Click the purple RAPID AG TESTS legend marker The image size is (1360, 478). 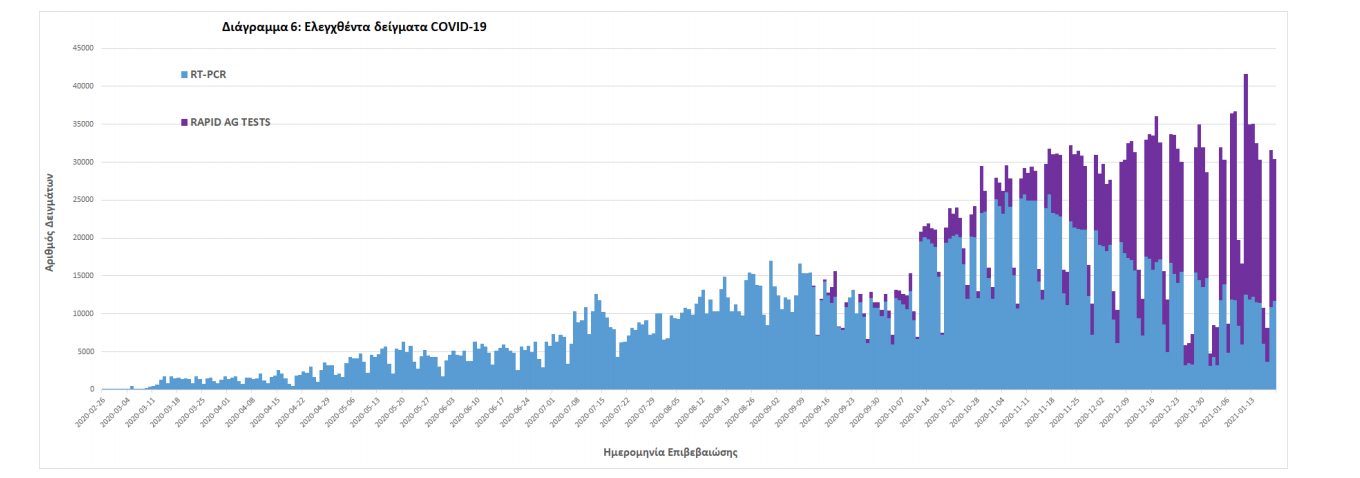(x=184, y=122)
